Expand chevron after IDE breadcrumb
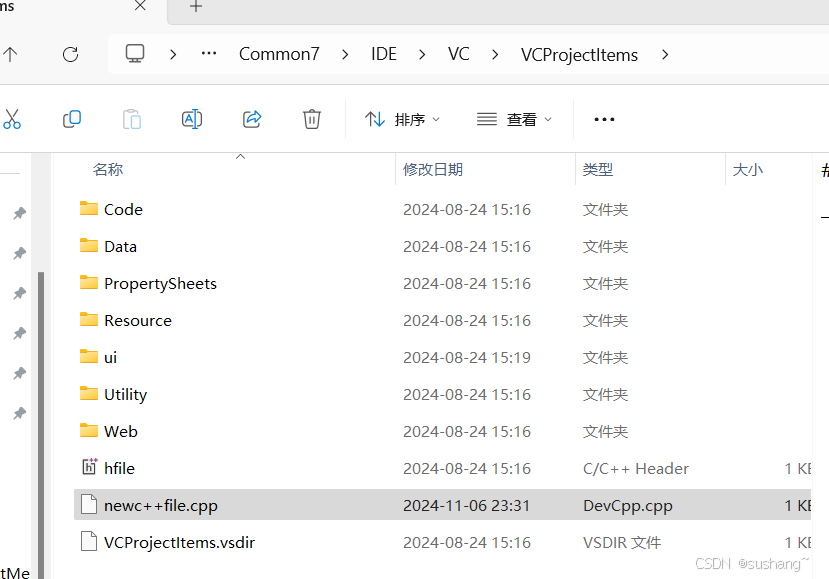 [x=422, y=54]
